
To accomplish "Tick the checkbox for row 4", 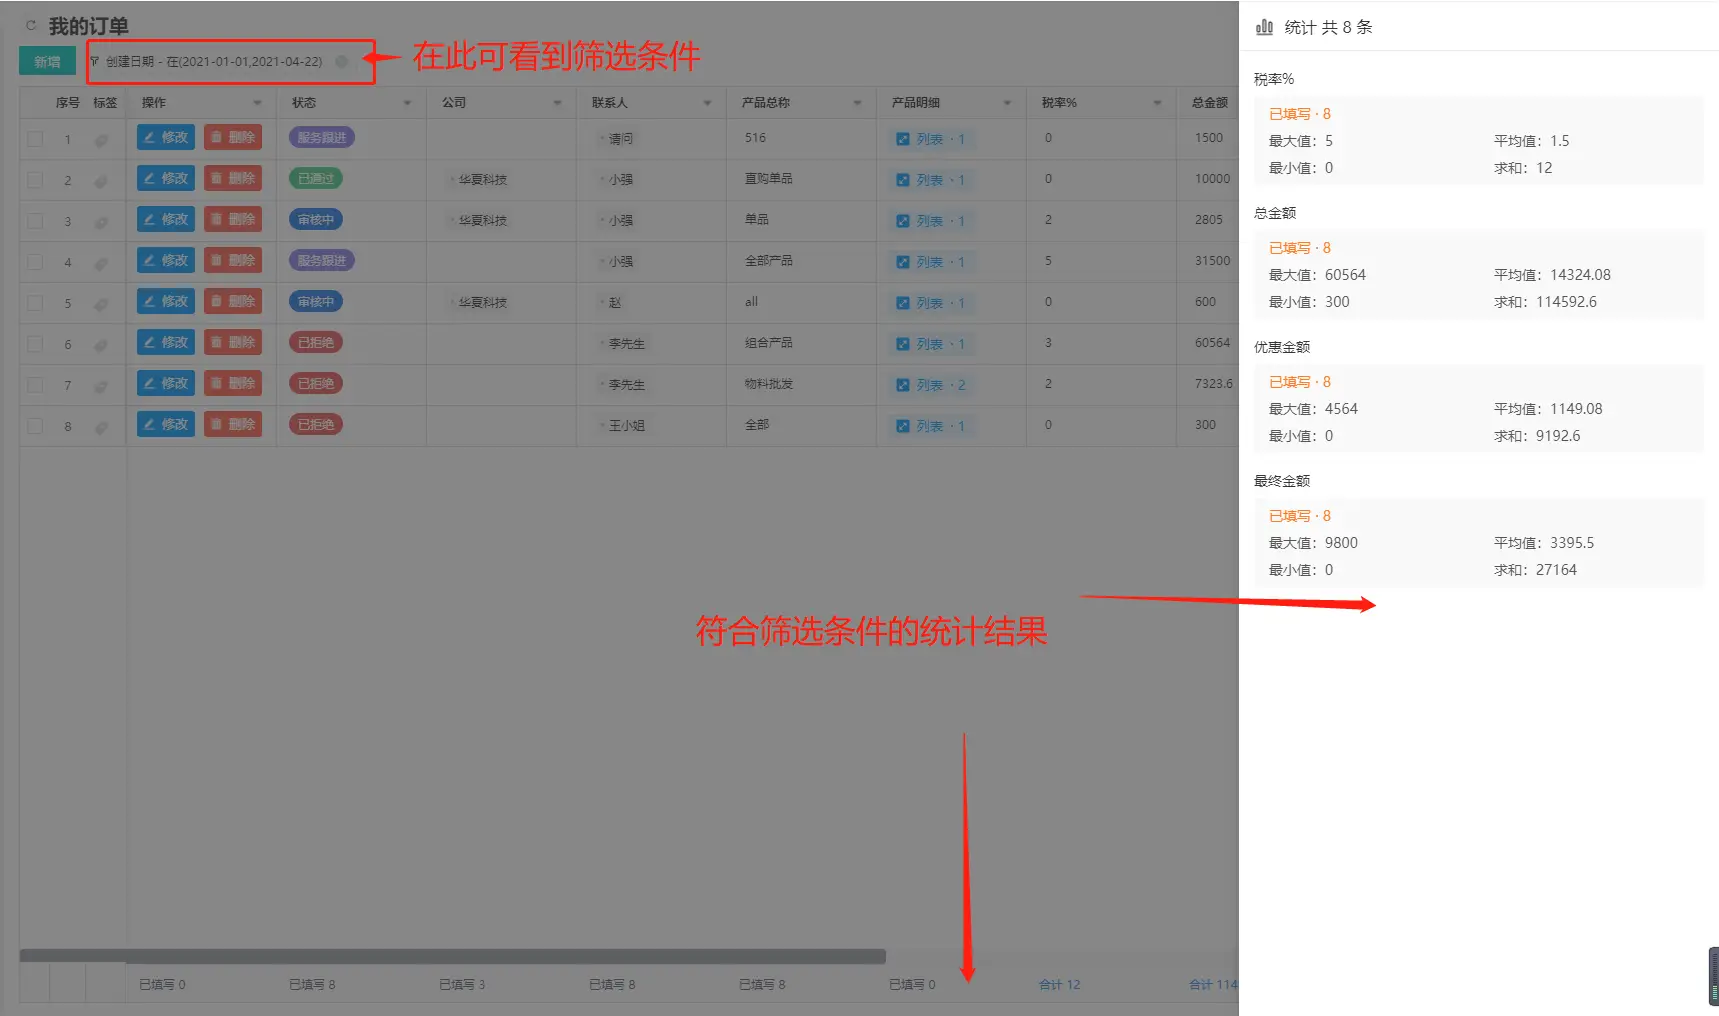I will point(36,262).
